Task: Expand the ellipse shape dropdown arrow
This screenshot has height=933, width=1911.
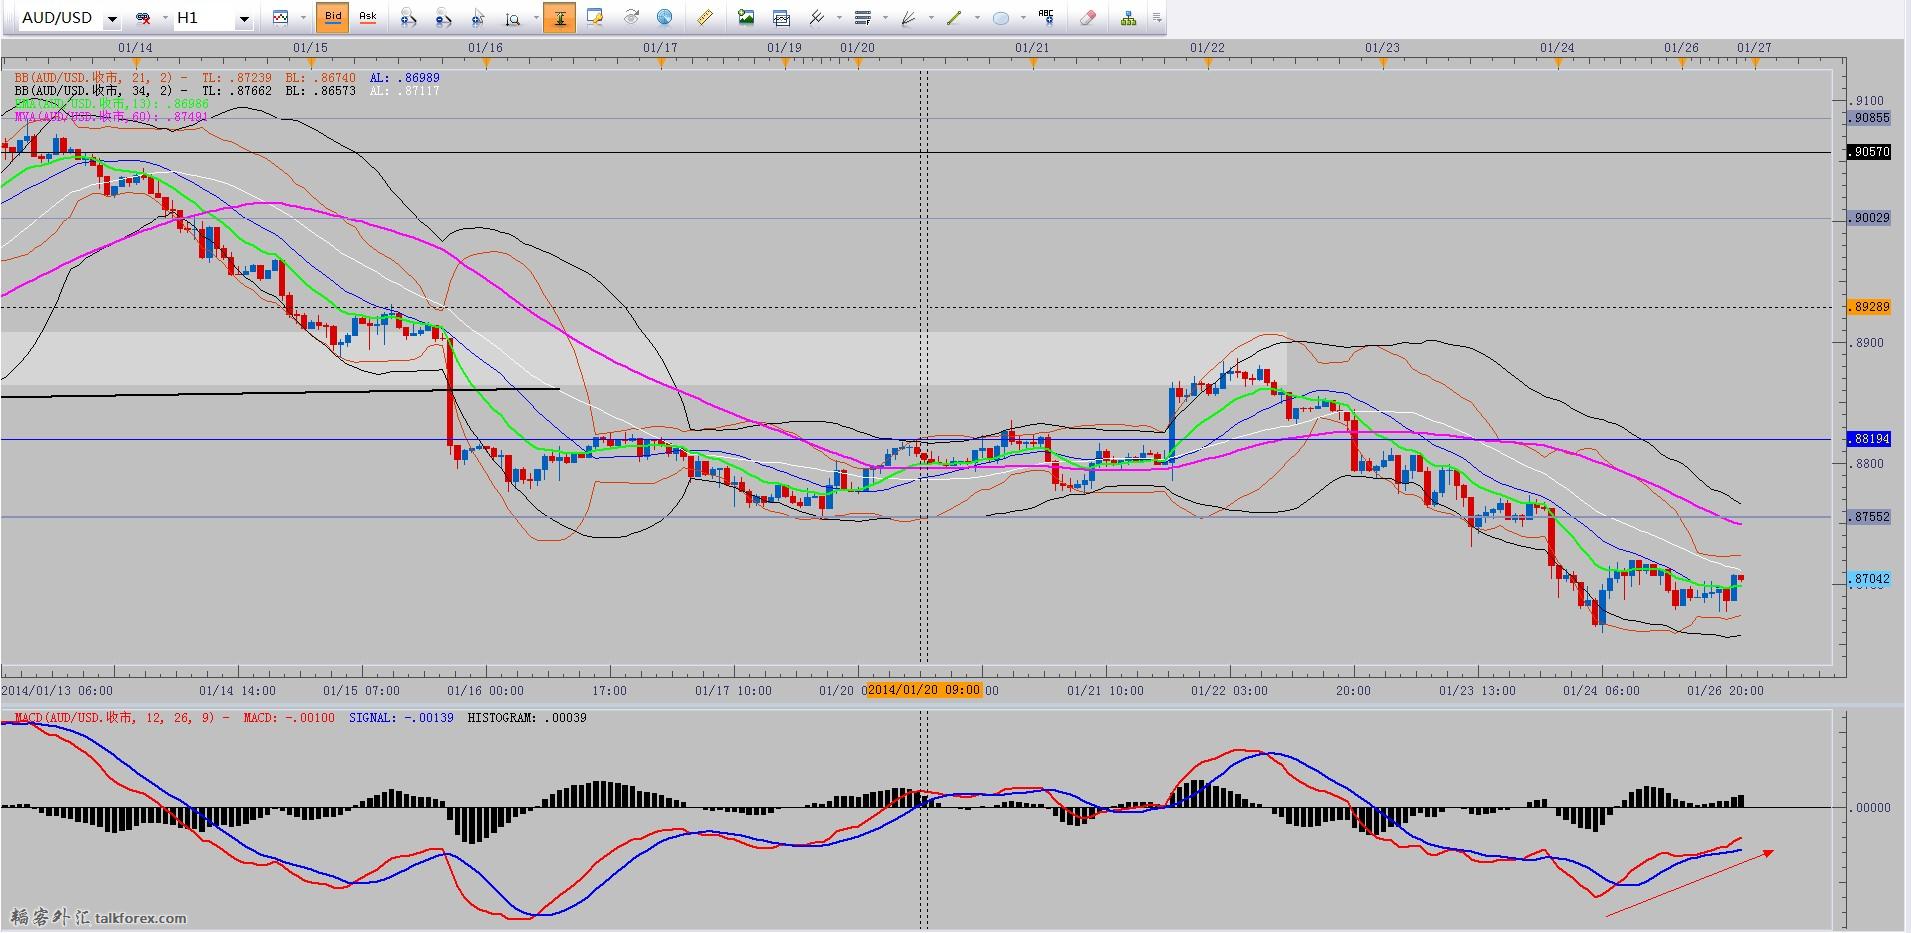Action: pyautogui.click(x=1023, y=18)
